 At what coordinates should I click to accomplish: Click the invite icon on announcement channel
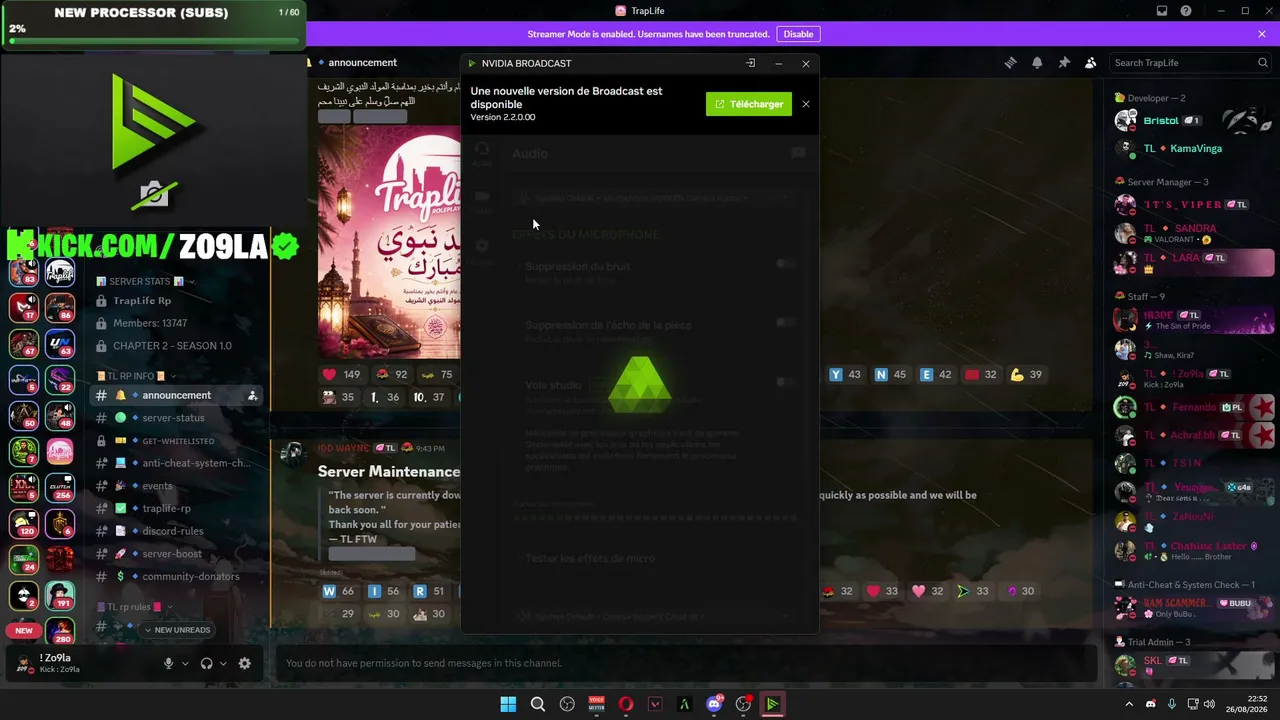[252, 396]
